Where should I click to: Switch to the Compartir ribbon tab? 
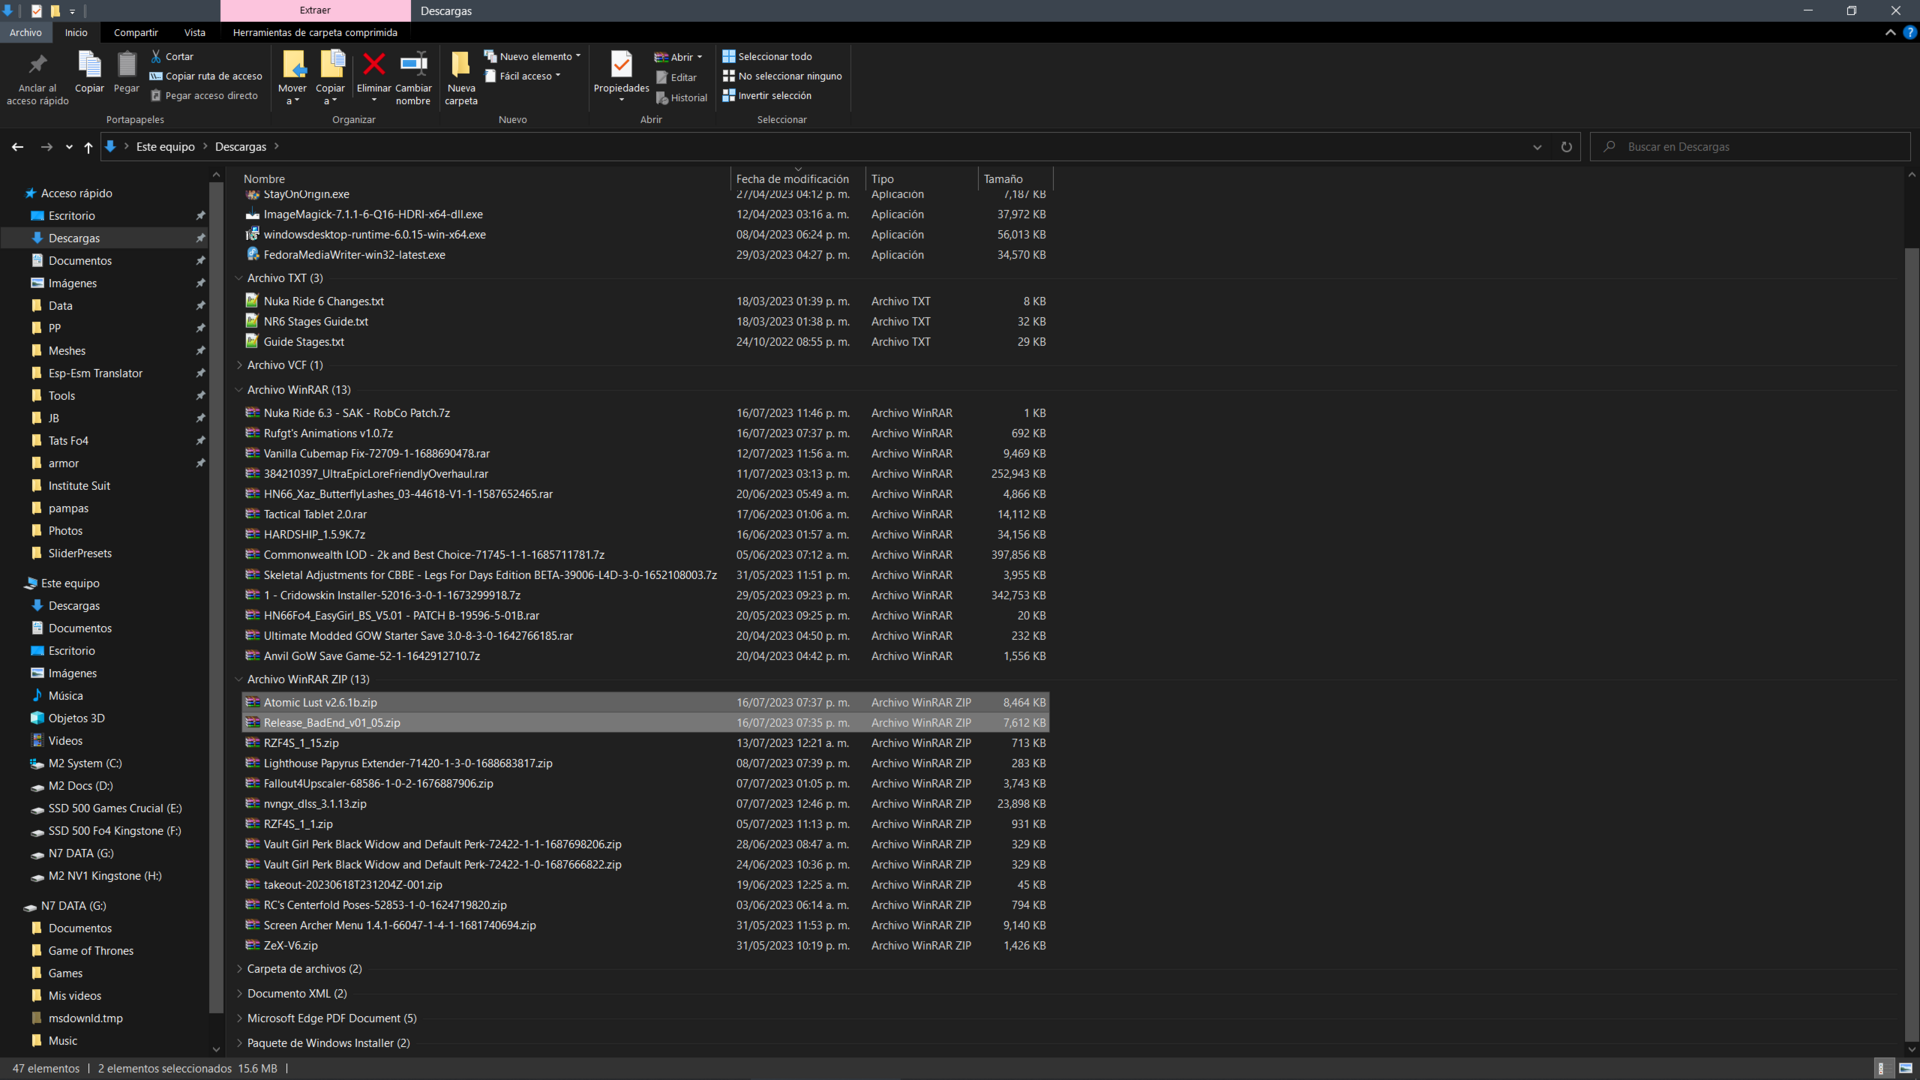pyautogui.click(x=136, y=32)
